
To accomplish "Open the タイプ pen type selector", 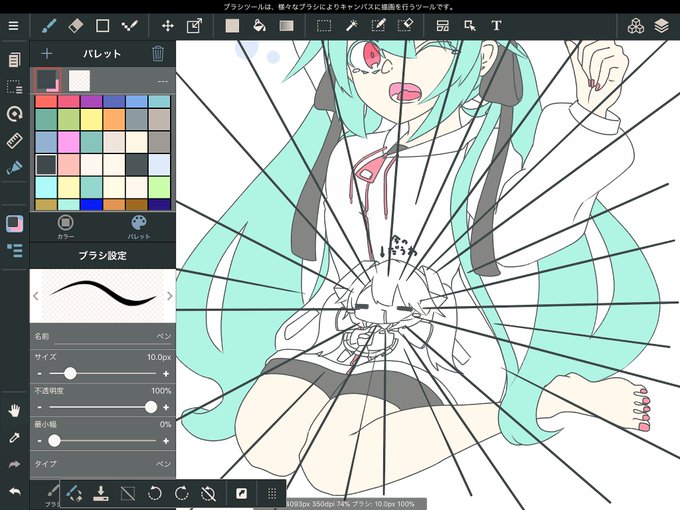I will click(103, 464).
